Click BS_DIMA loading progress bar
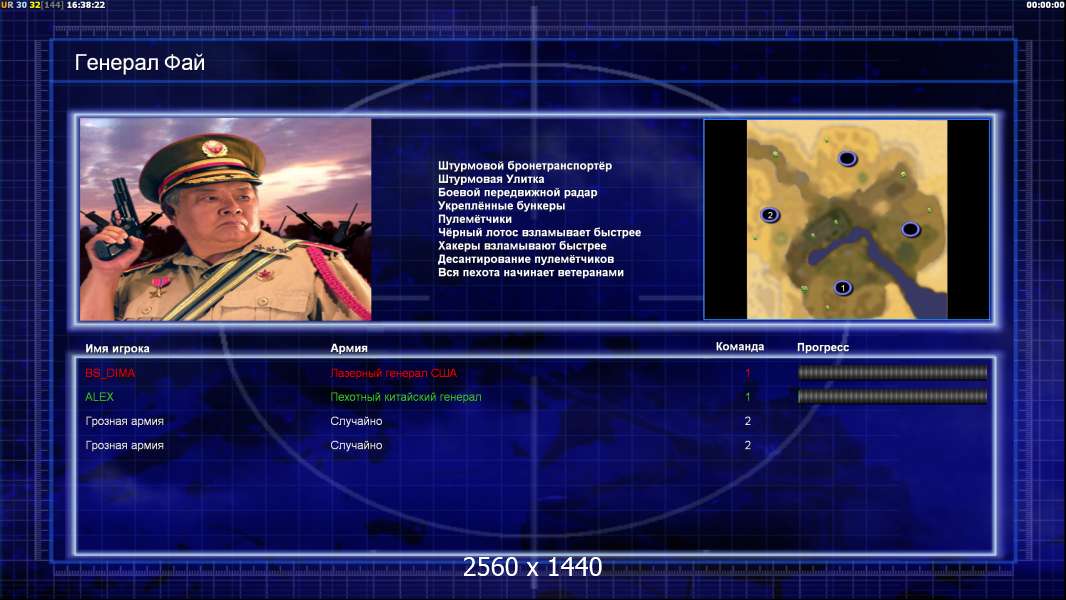Screen dimensions: 1066x600 892,372
